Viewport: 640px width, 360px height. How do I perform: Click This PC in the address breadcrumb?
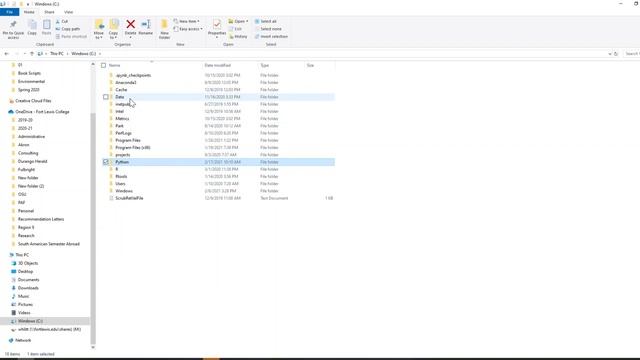[x=57, y=54]
